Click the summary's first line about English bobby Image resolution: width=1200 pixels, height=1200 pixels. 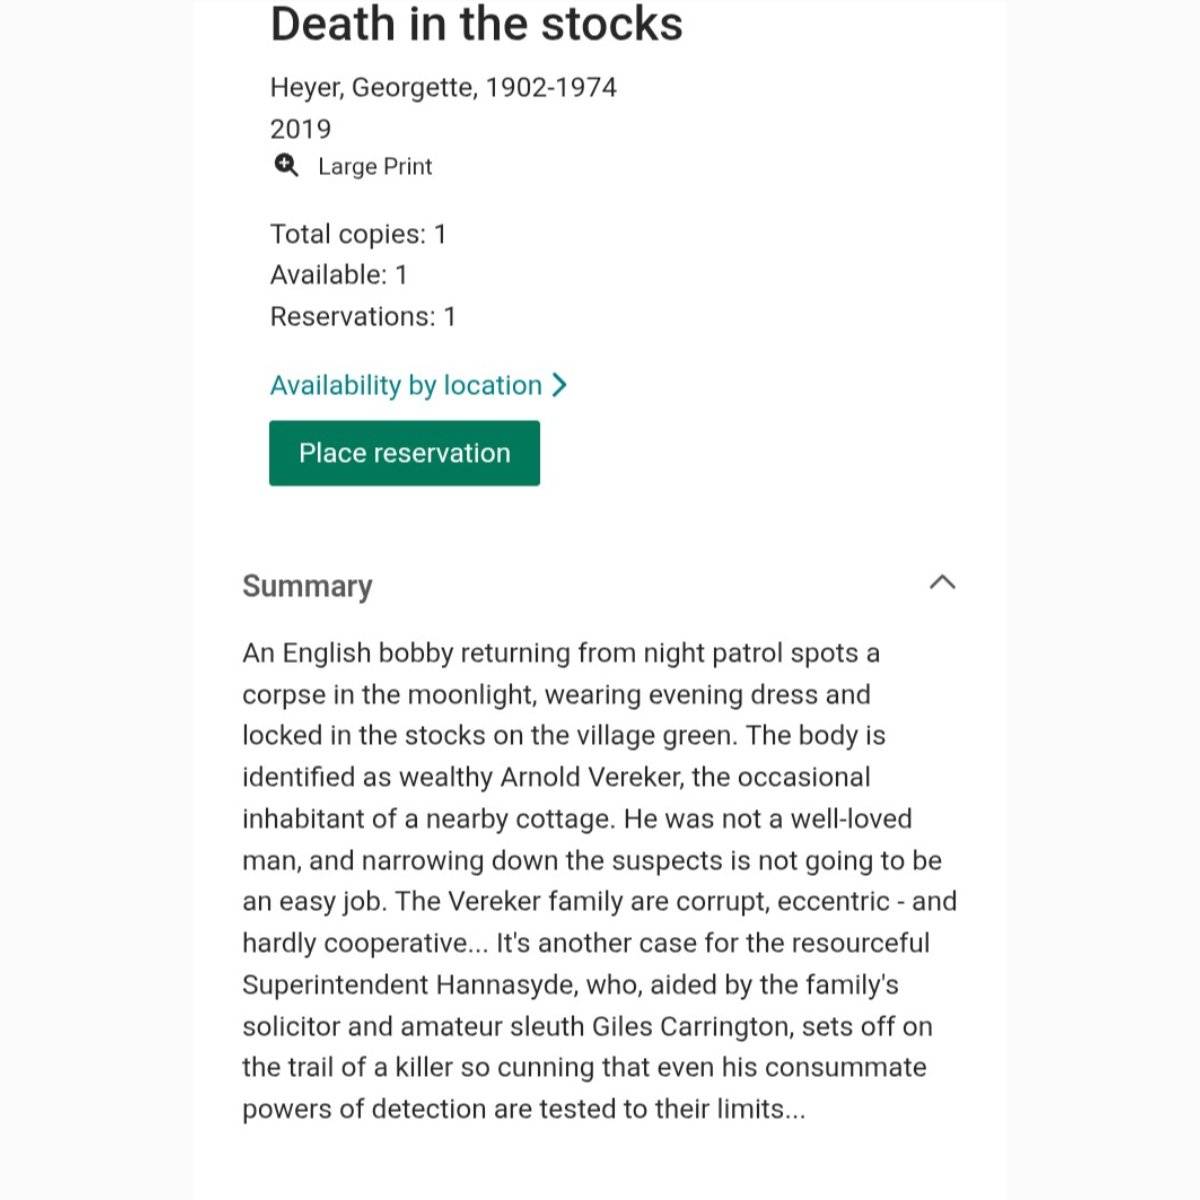coord(560,653)
